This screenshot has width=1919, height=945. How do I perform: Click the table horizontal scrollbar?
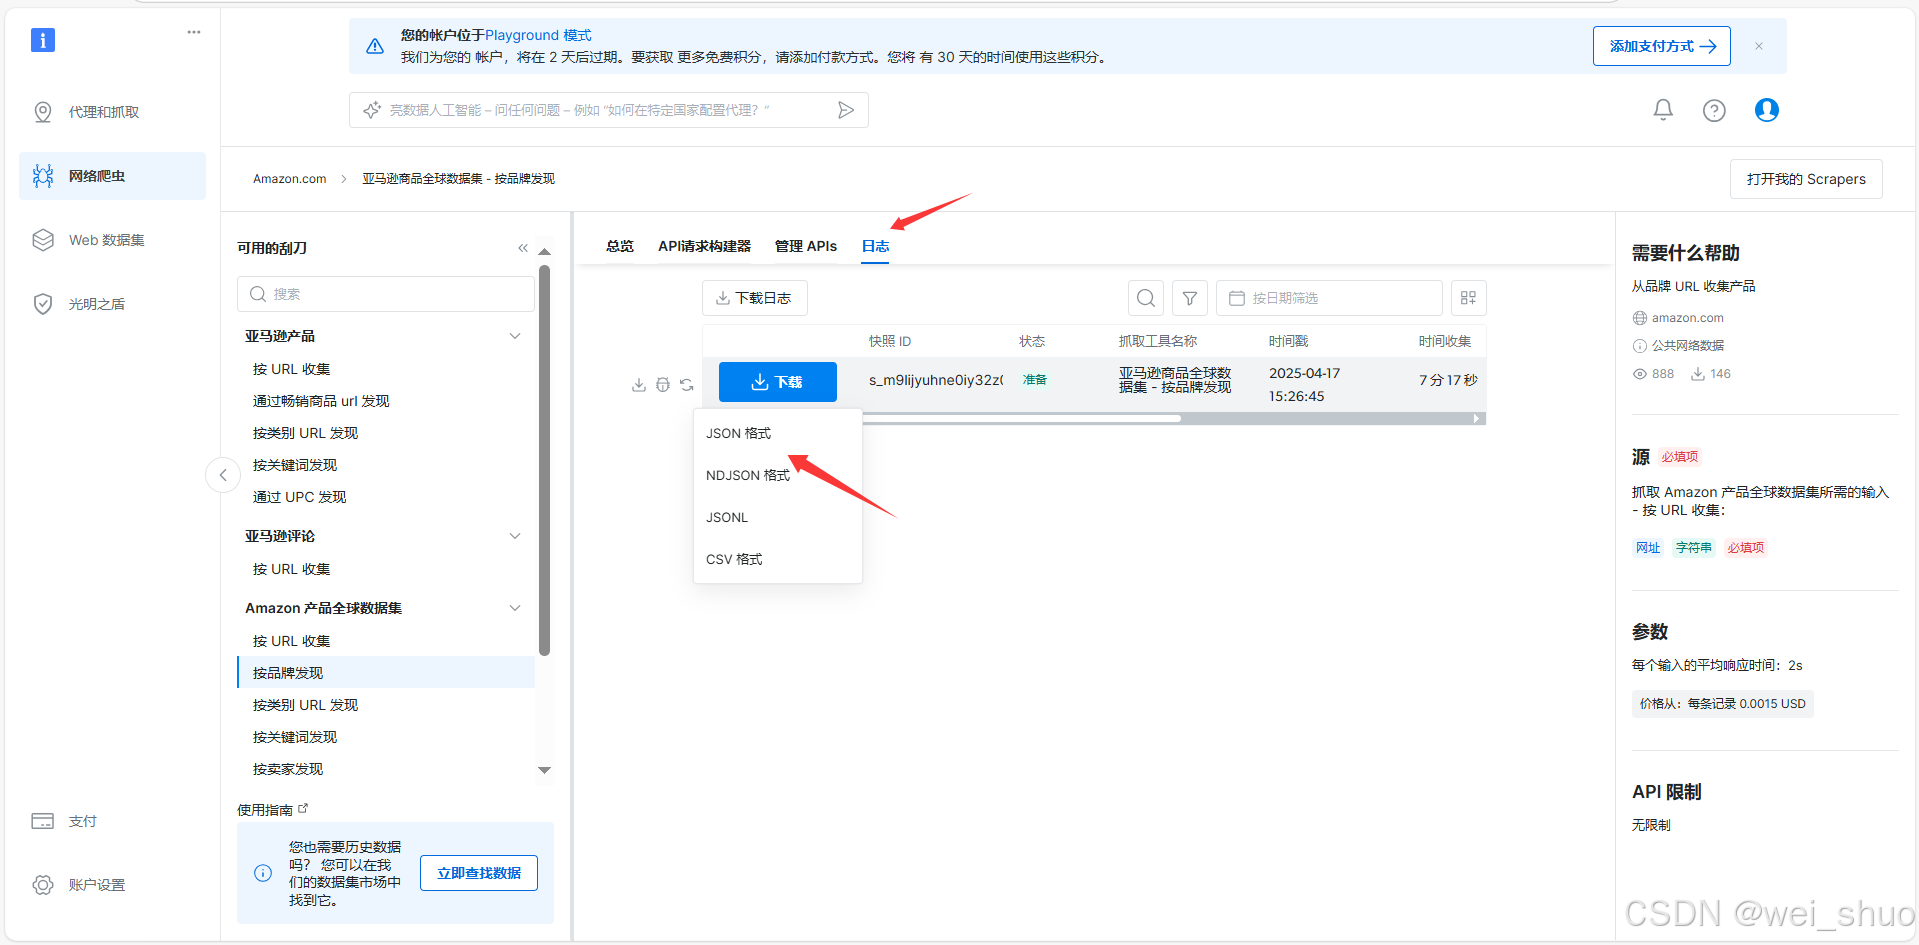(1020, 419)
